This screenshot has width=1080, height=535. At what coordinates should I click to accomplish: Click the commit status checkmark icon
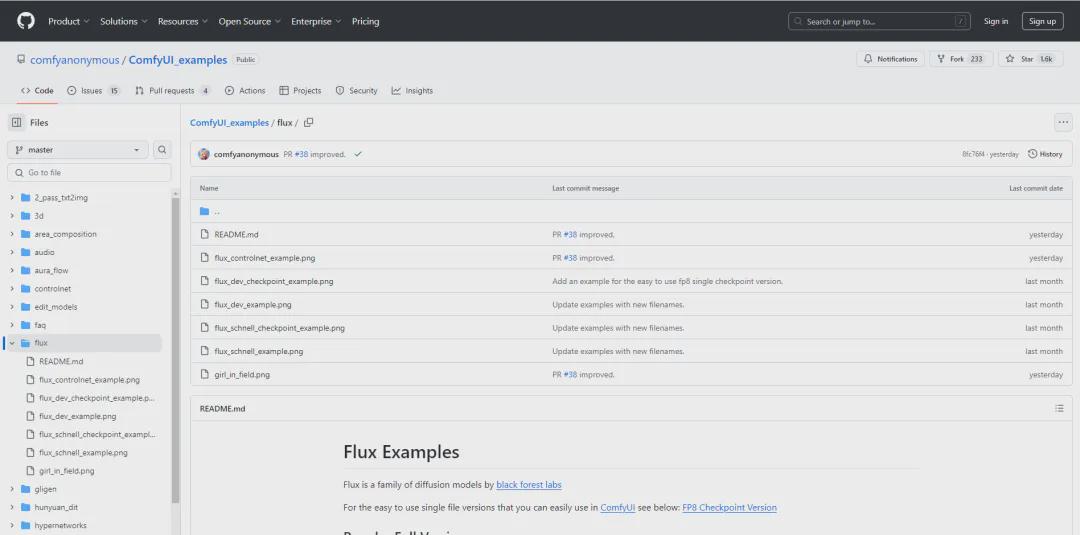(358, 155)
